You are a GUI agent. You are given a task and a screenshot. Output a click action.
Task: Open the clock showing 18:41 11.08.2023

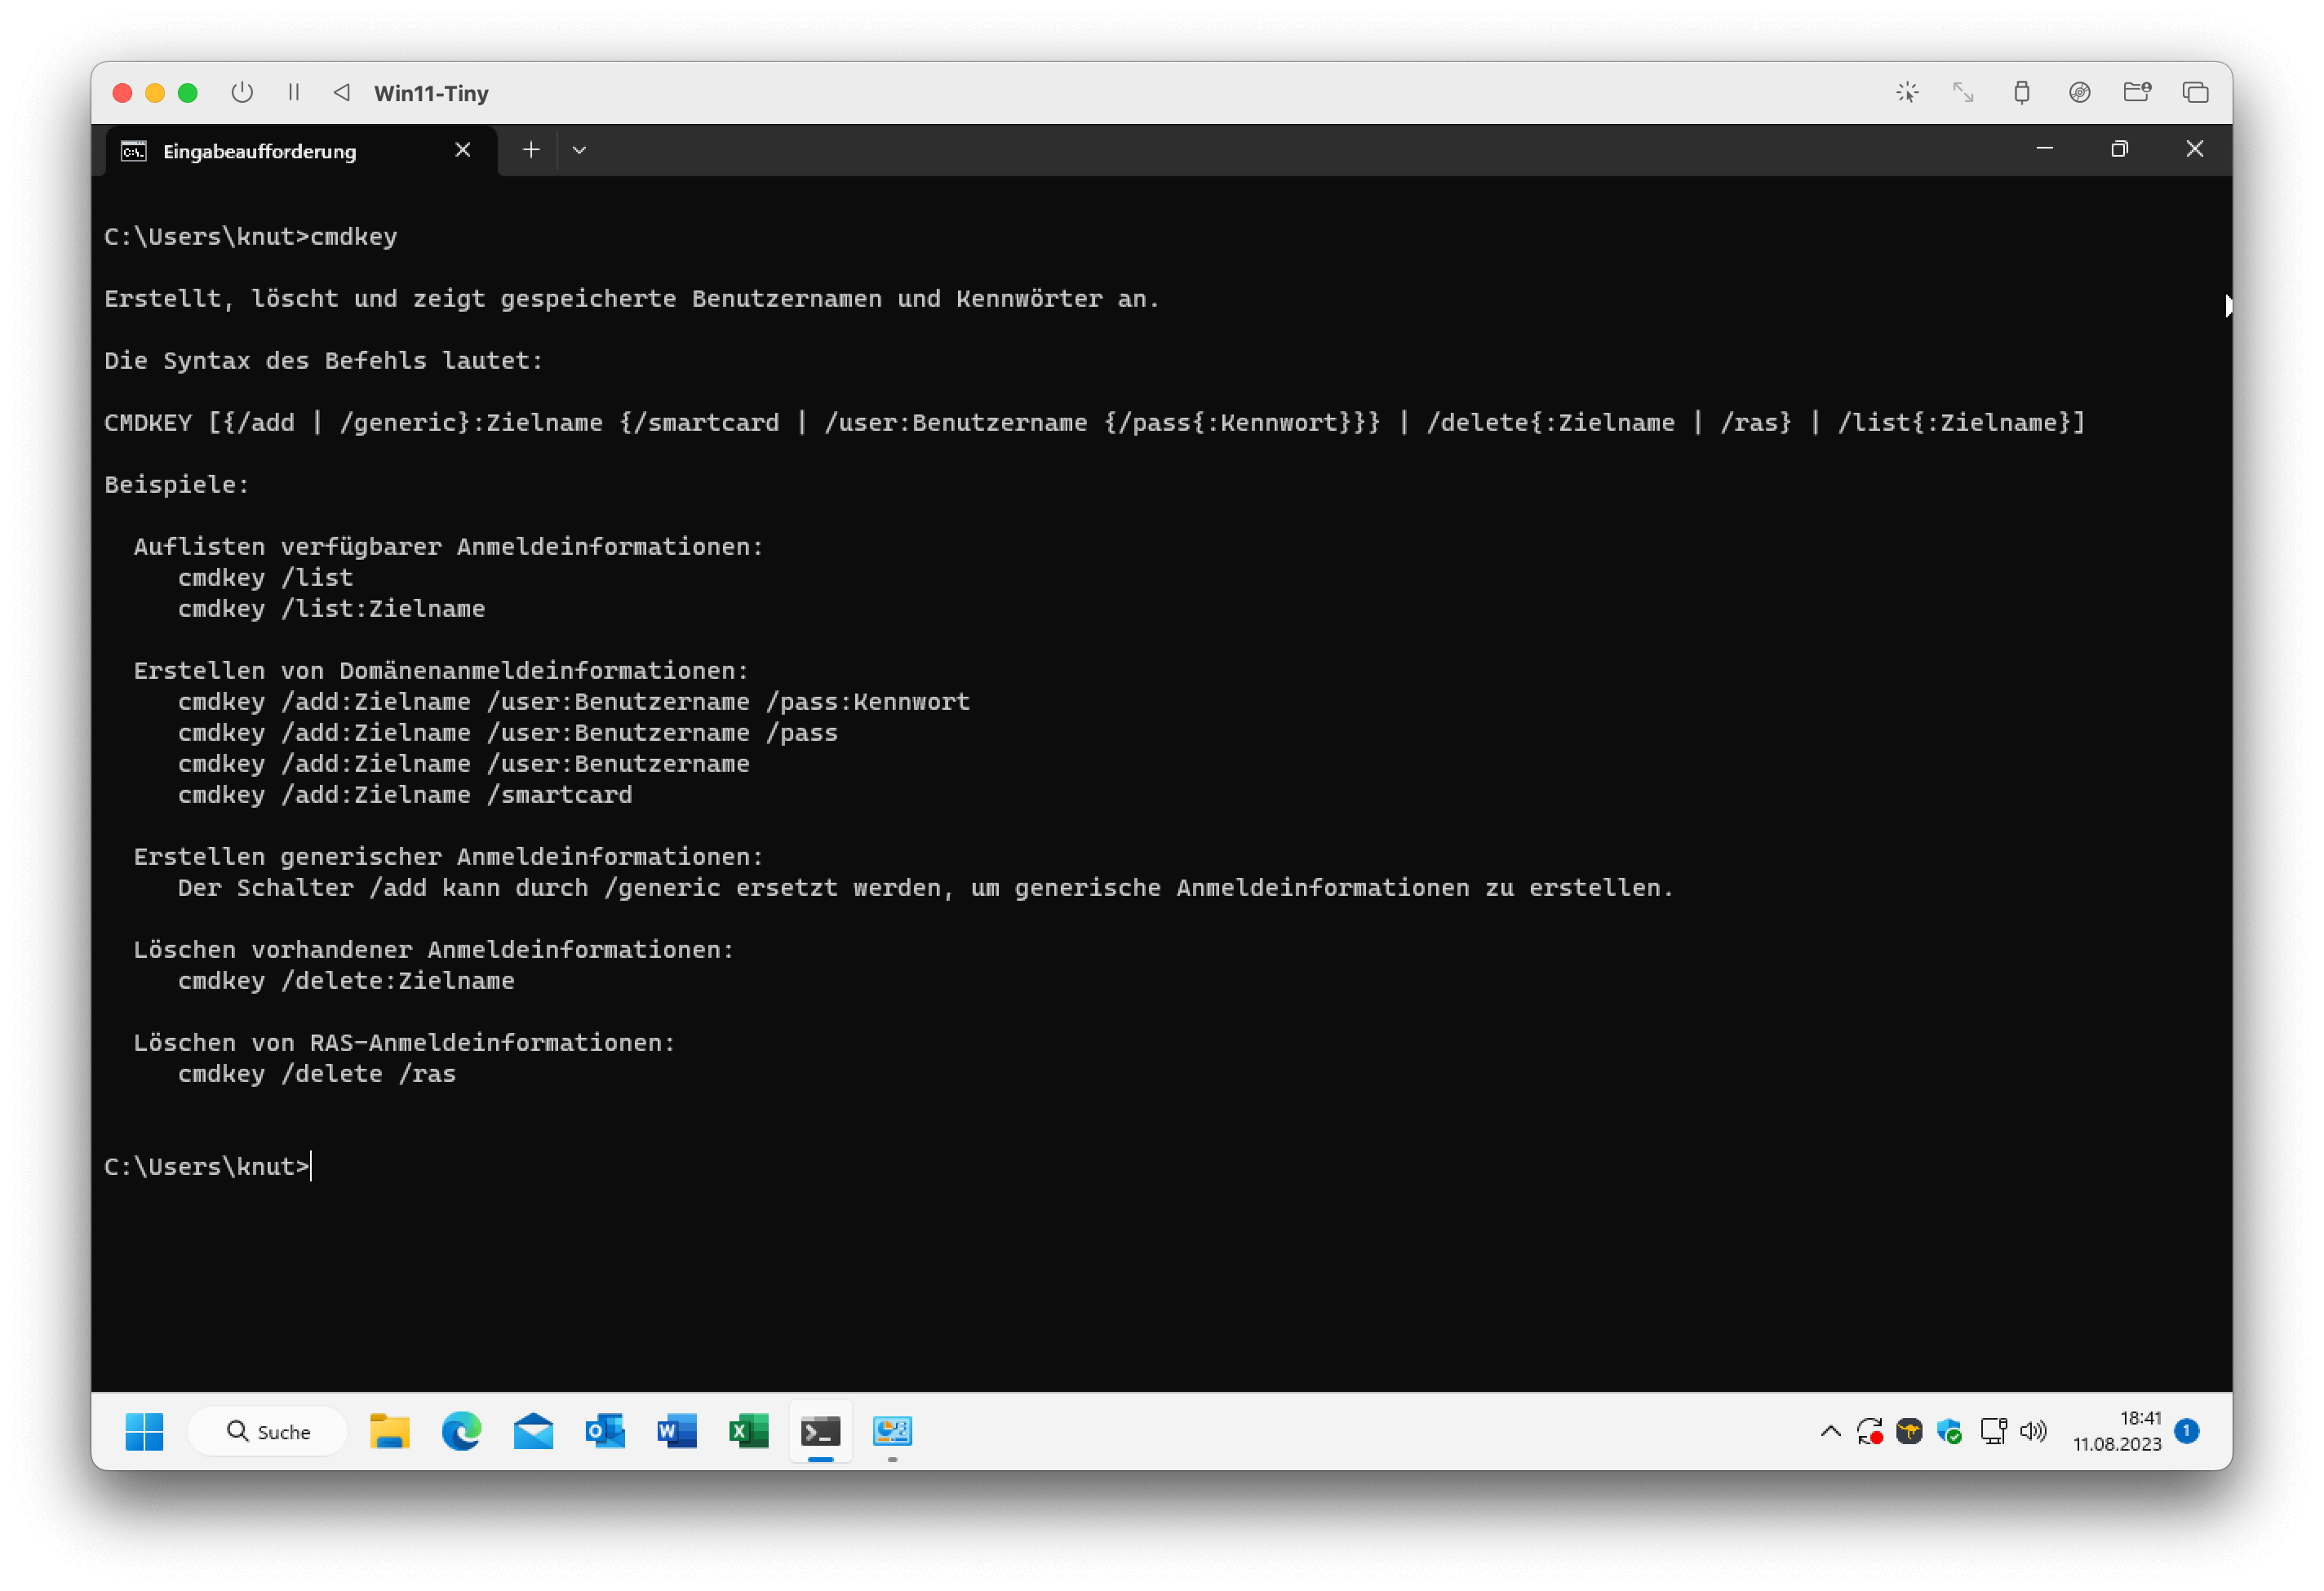[x=2117, y=1431]
